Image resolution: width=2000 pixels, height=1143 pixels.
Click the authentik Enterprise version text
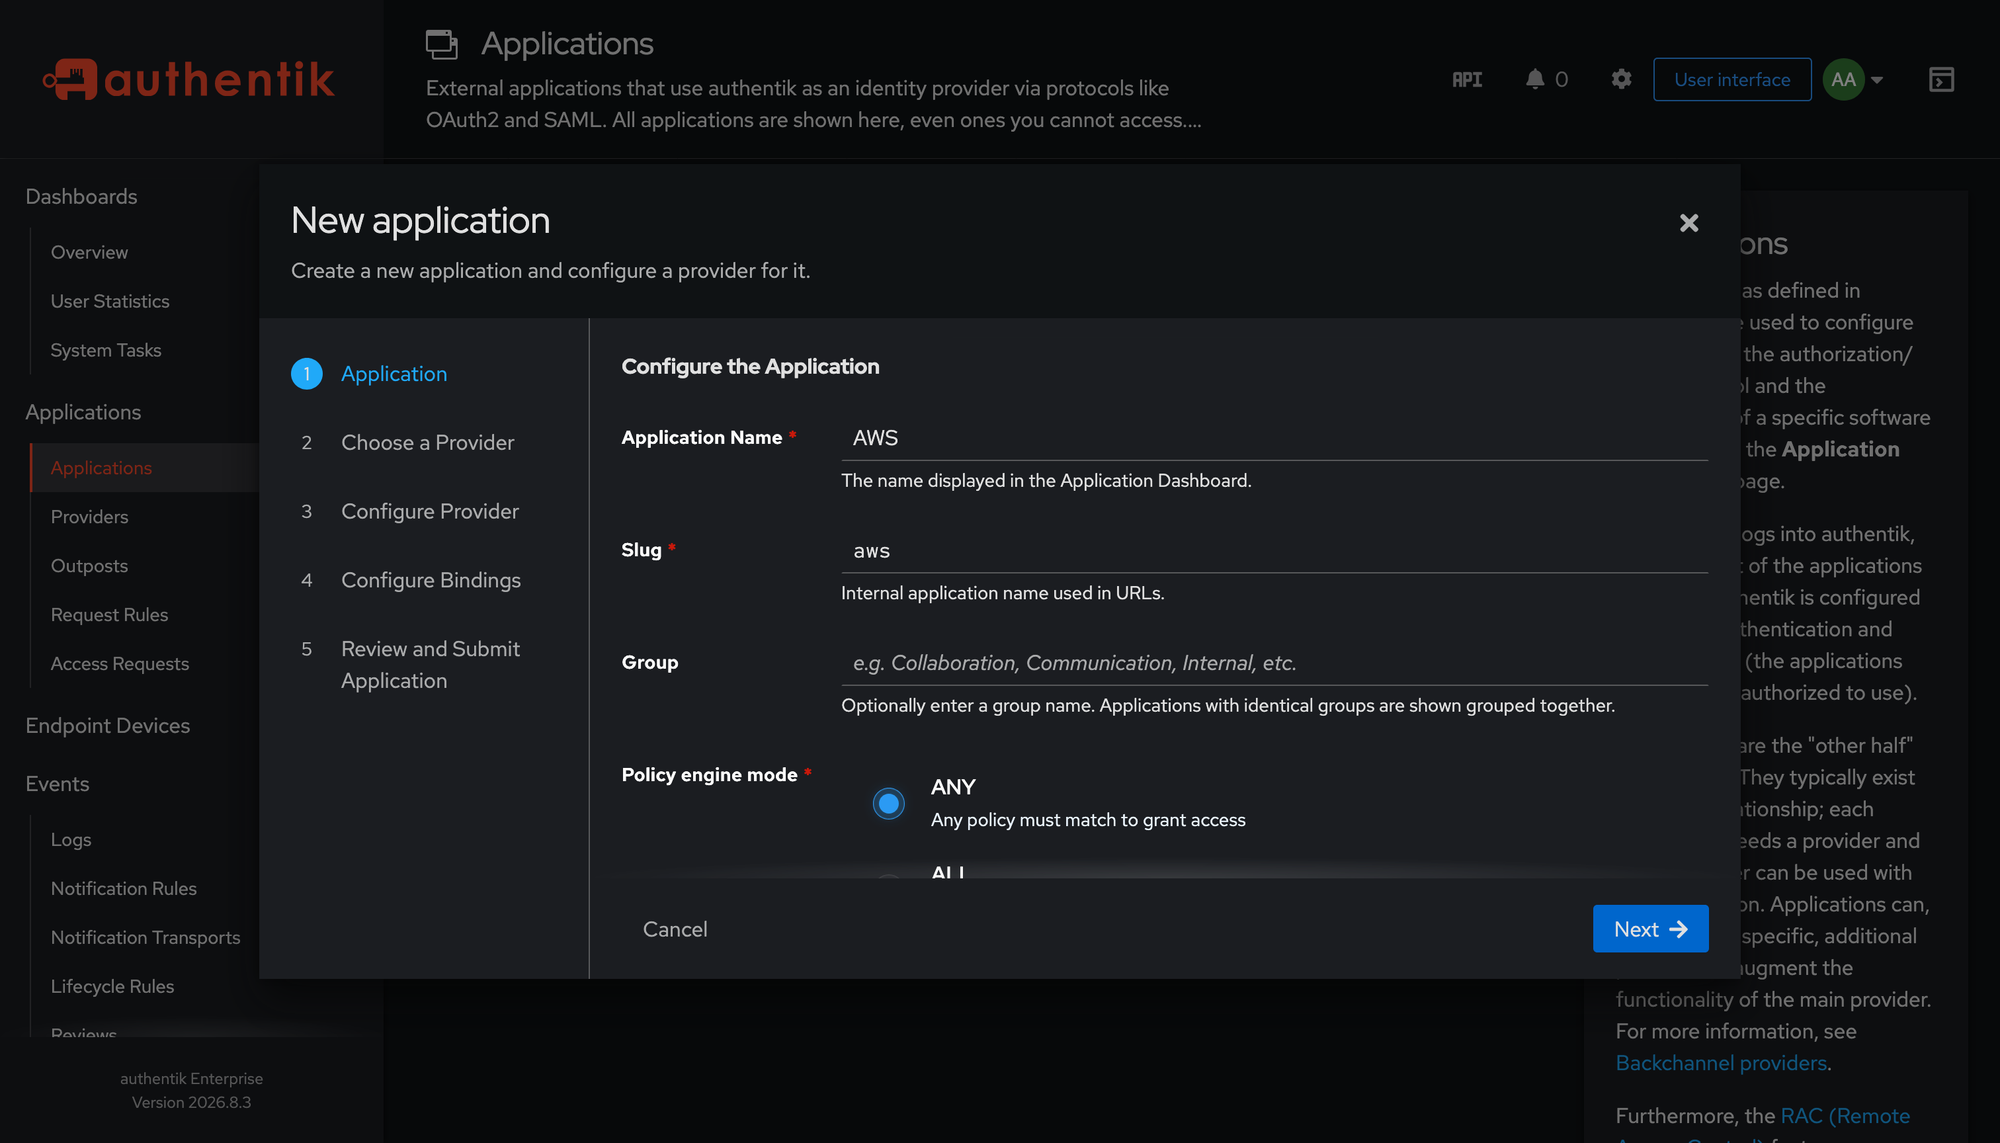point(191,1091)
